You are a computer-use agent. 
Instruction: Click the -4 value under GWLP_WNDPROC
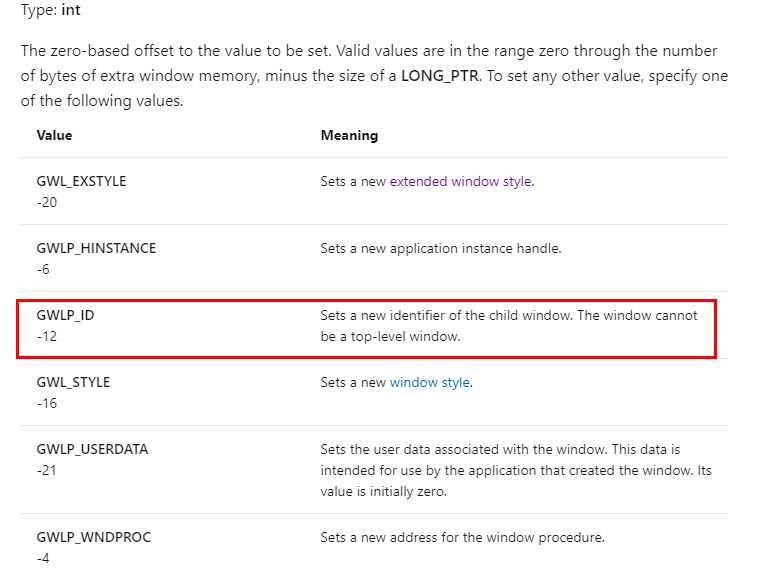click(x=43, y=558)
